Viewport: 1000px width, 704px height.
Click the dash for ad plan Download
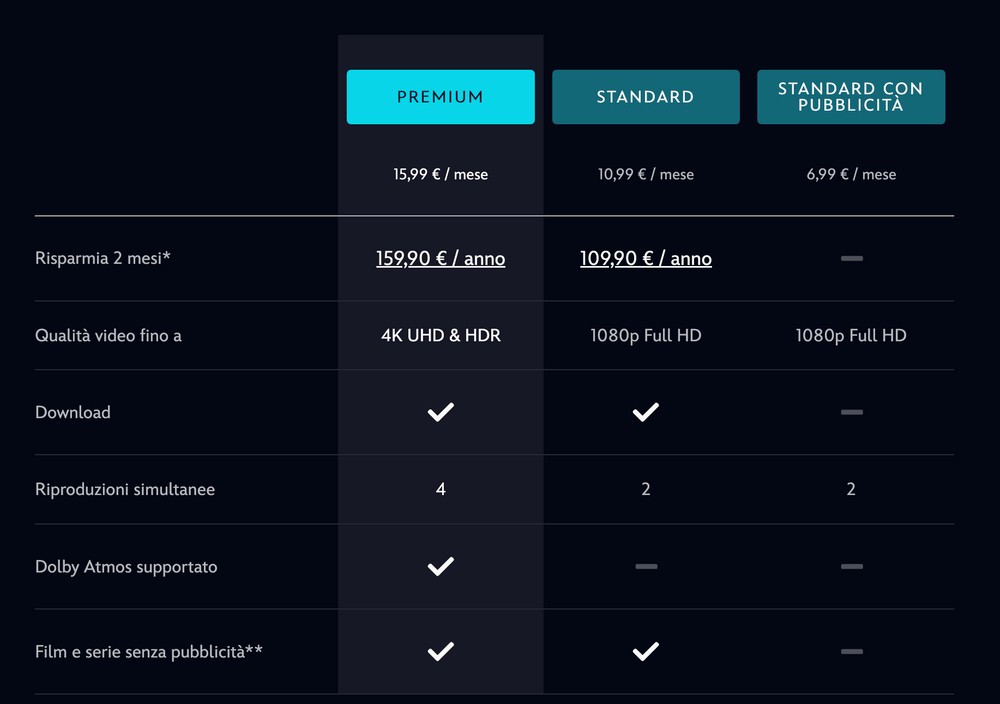tap(851, 412)
